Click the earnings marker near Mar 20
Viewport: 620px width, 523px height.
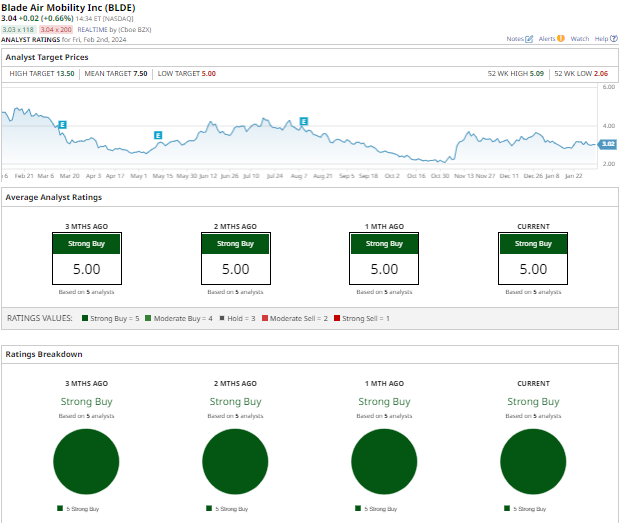(x=63, y=124)
